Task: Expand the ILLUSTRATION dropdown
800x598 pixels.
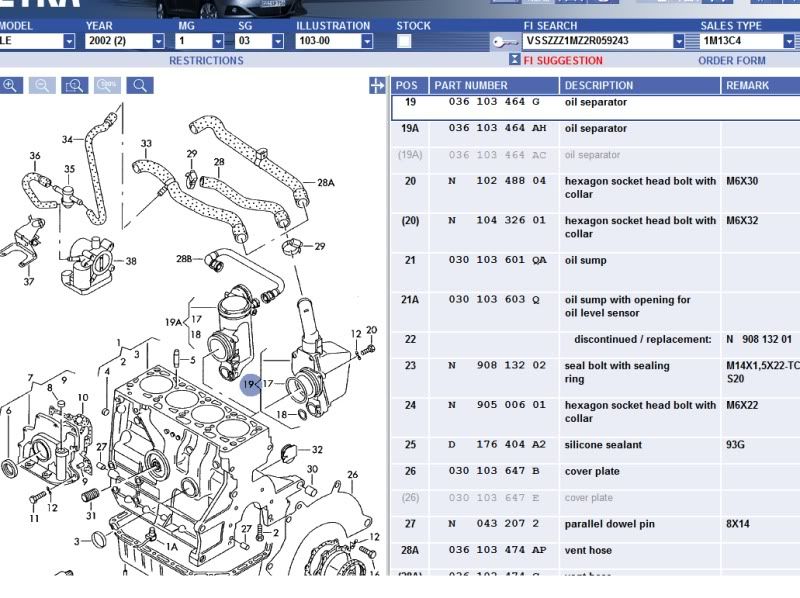Action: [x=367, y=42]
